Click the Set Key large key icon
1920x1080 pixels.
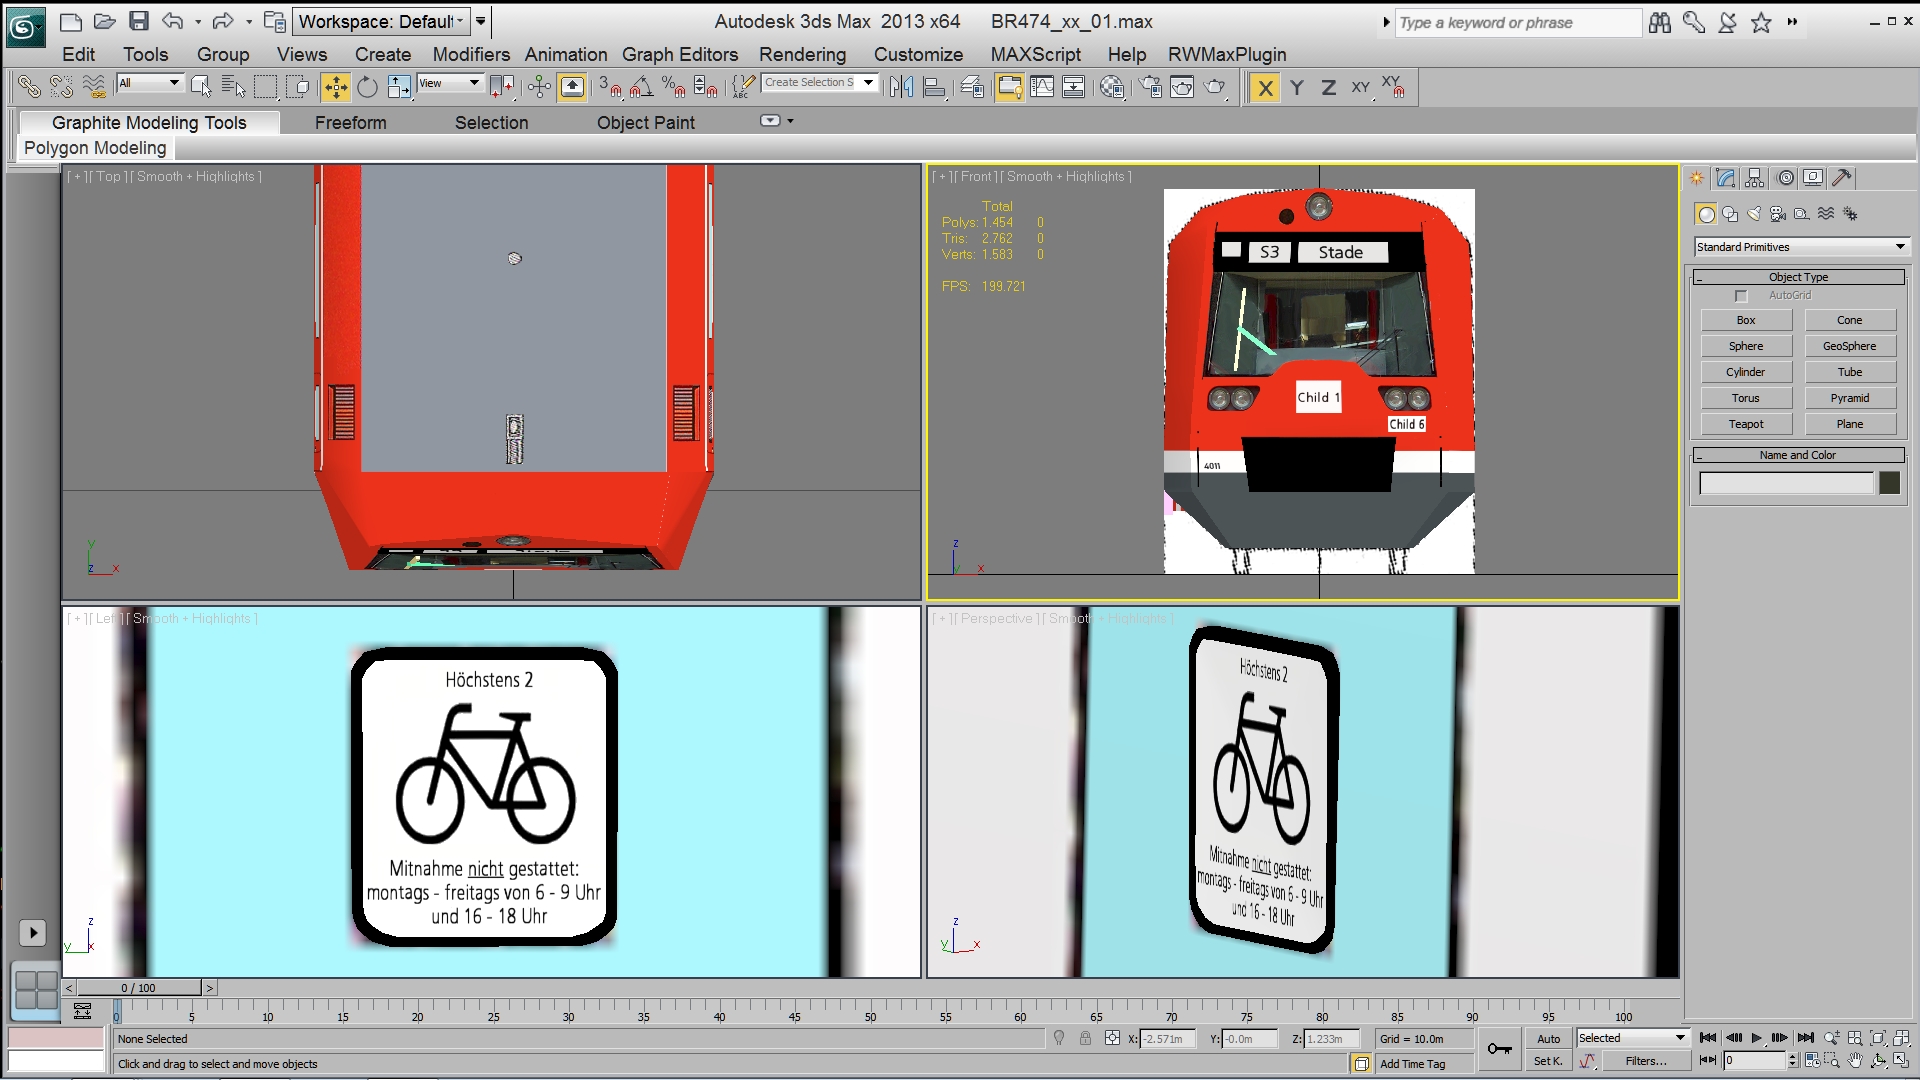1499,1048
